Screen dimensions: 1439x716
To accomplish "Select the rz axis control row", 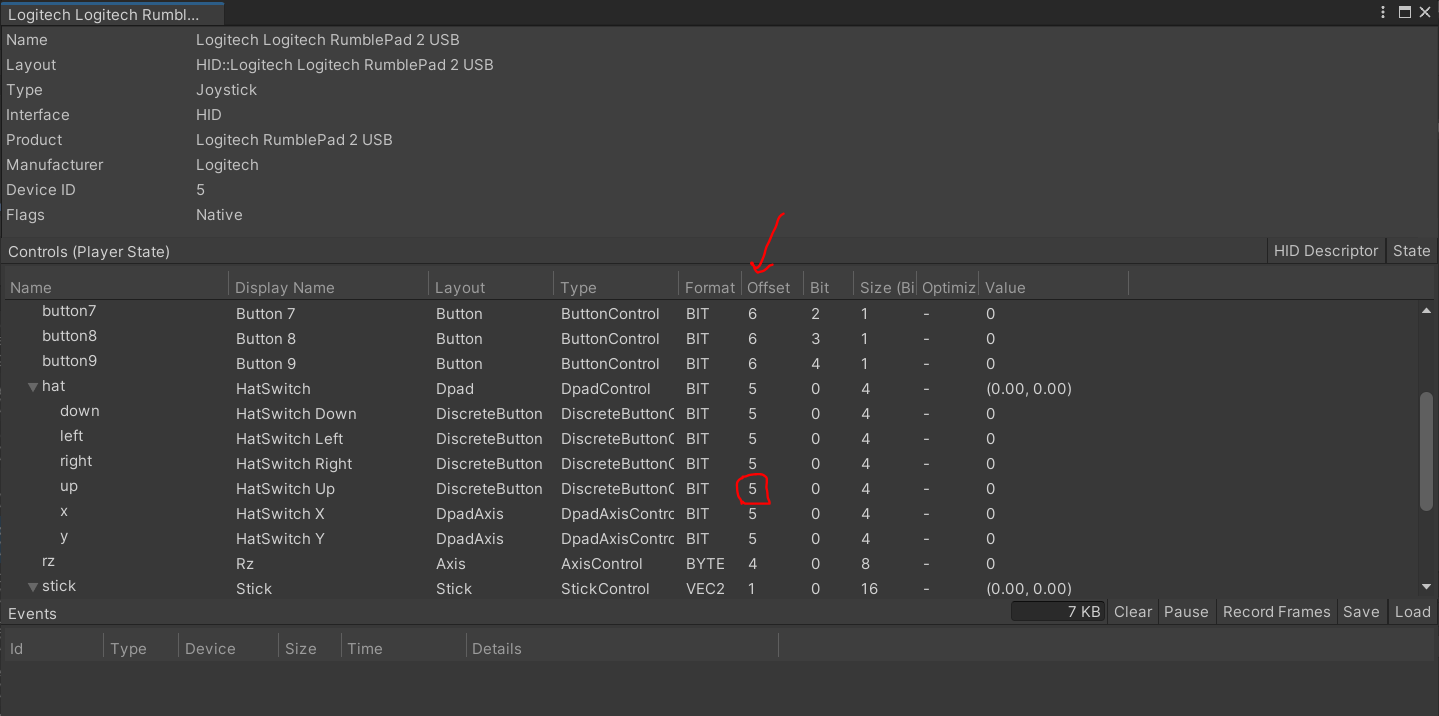I will pyautogui.click(x=48, y=562).
